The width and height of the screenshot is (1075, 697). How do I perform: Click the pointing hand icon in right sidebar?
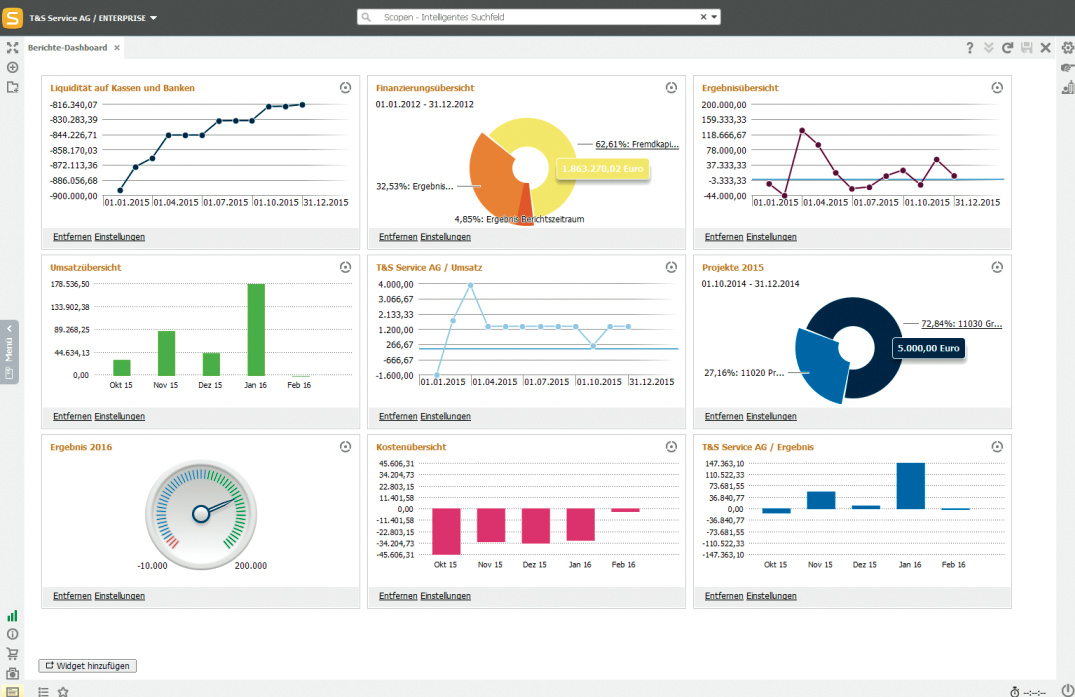1067,67
